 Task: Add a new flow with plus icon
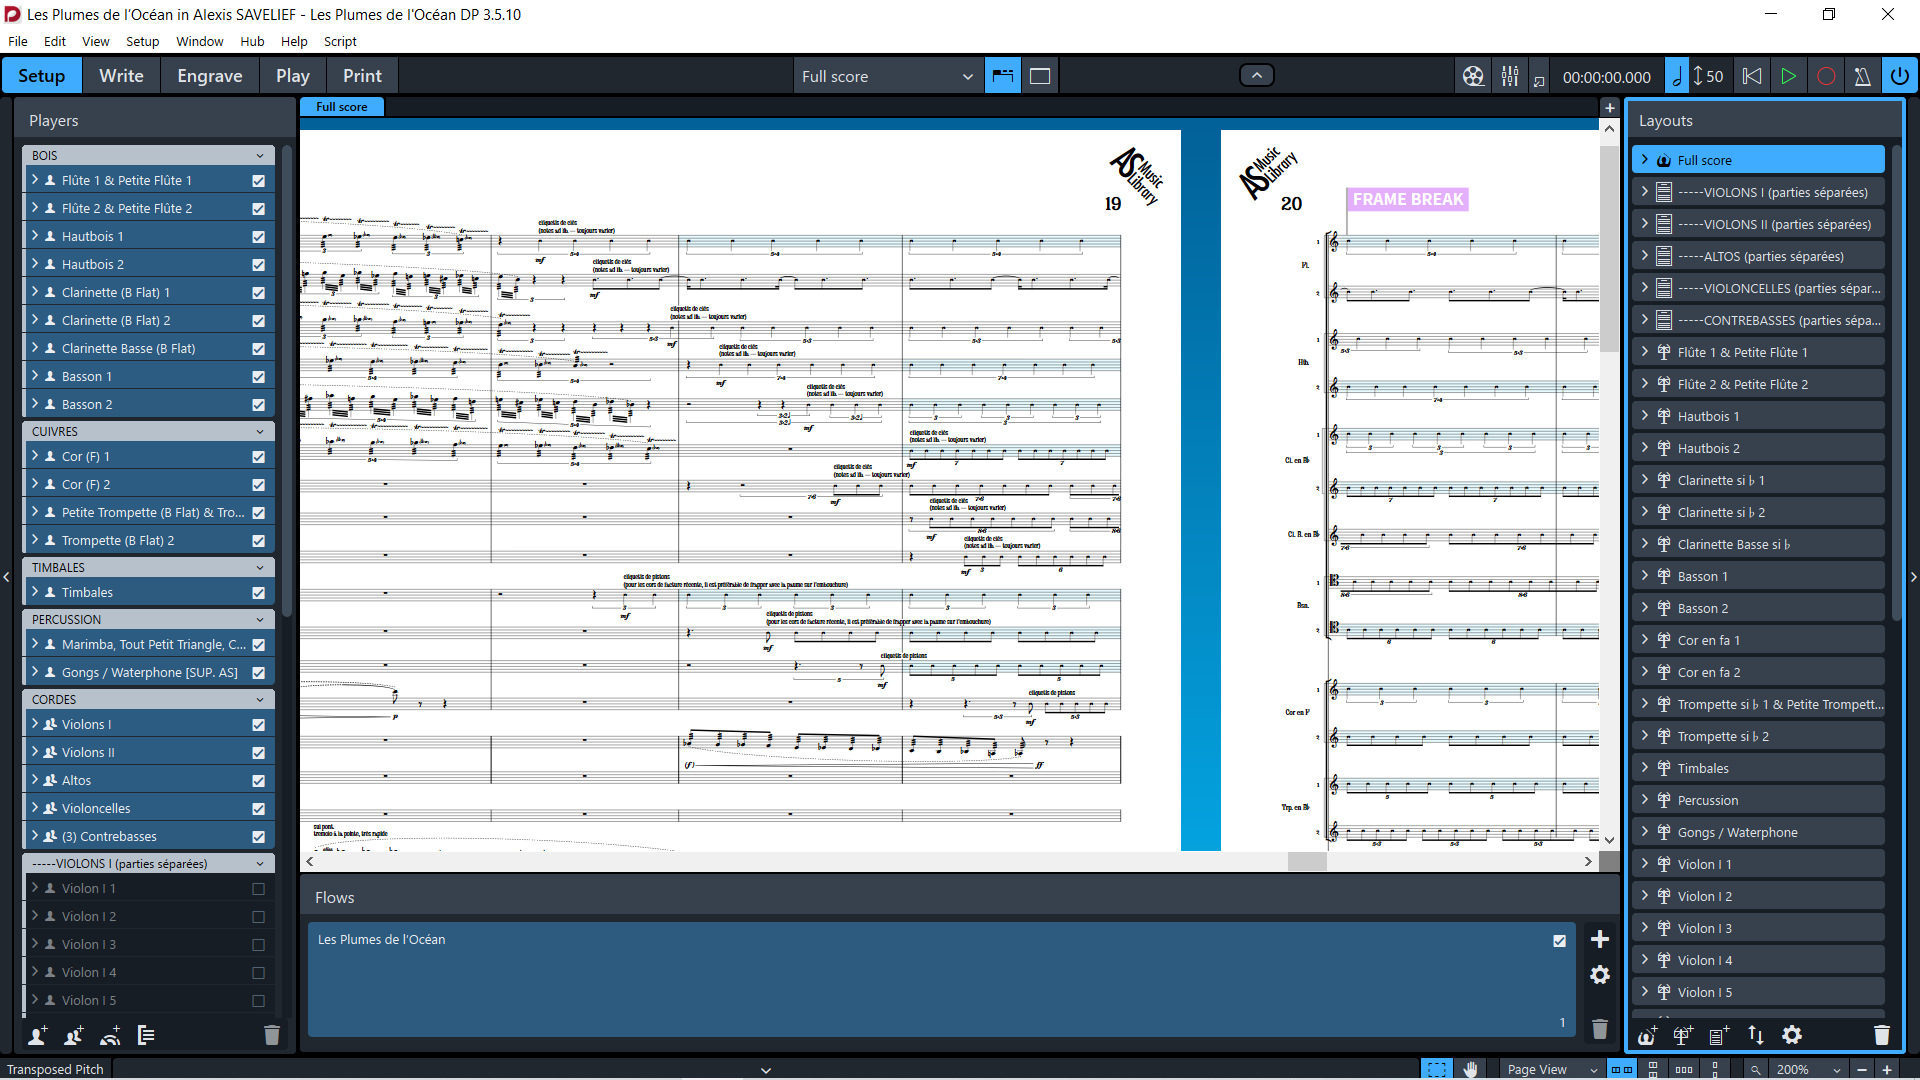pos(1600,939)
